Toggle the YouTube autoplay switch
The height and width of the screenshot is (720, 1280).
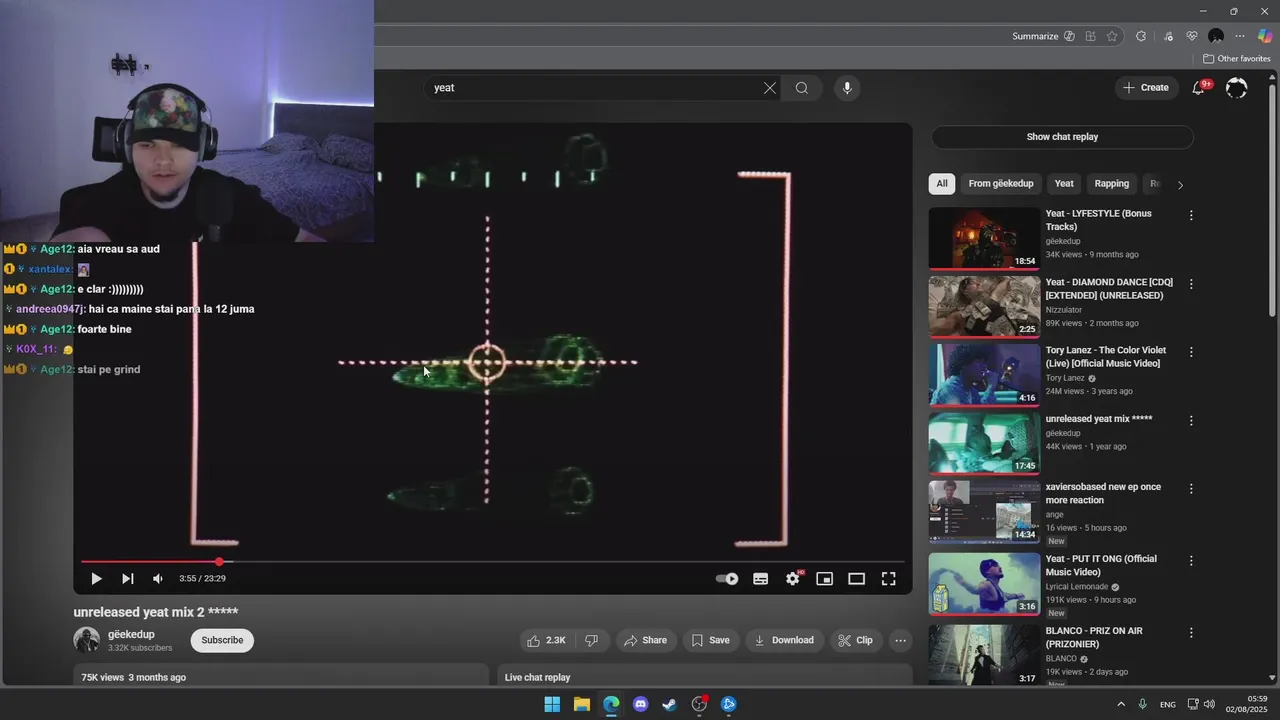(727, 578)
